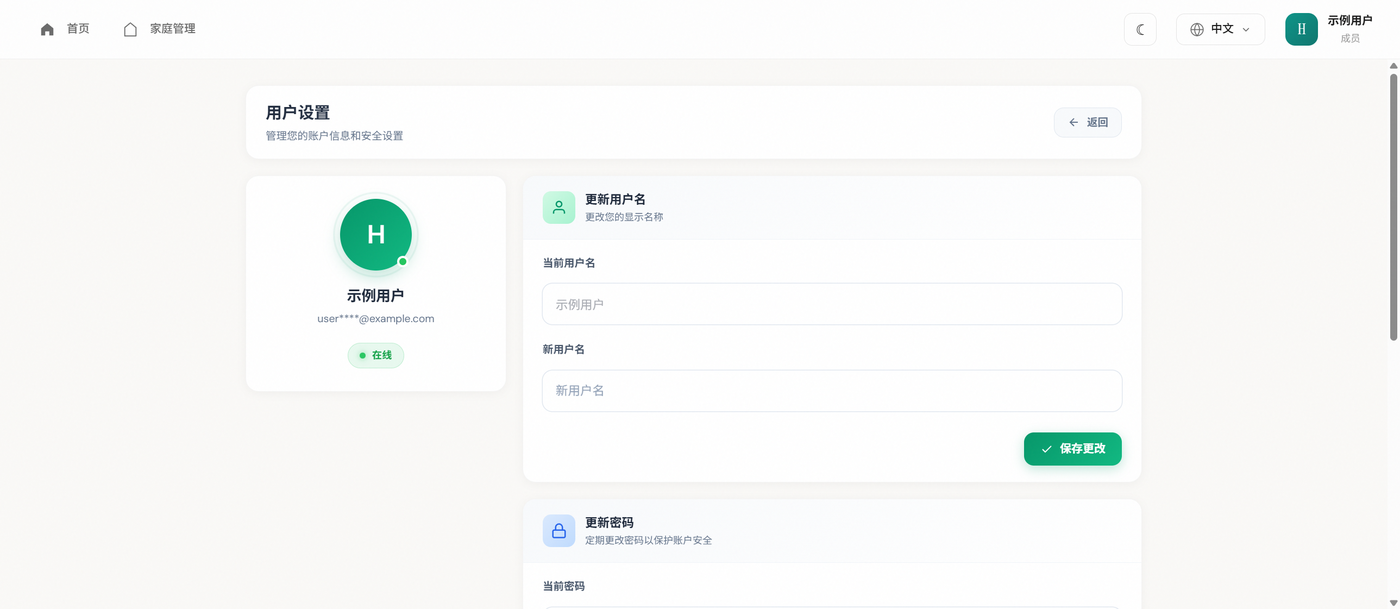
Task: Click 管理您的账户信息和安全设置 subtitle
Action: click(x=335, y=136)
